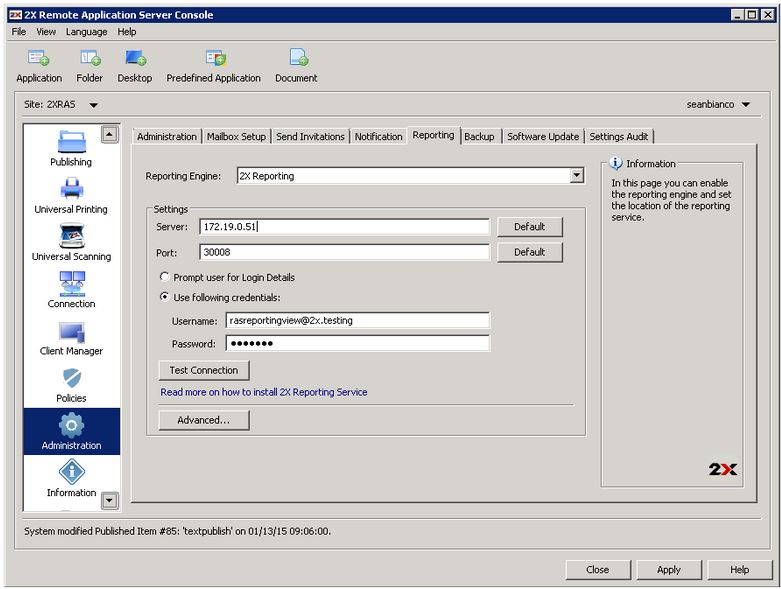
Task: Open the 2X Reporting Service install link
Action: pyautogui.click(x=263, y=392)
